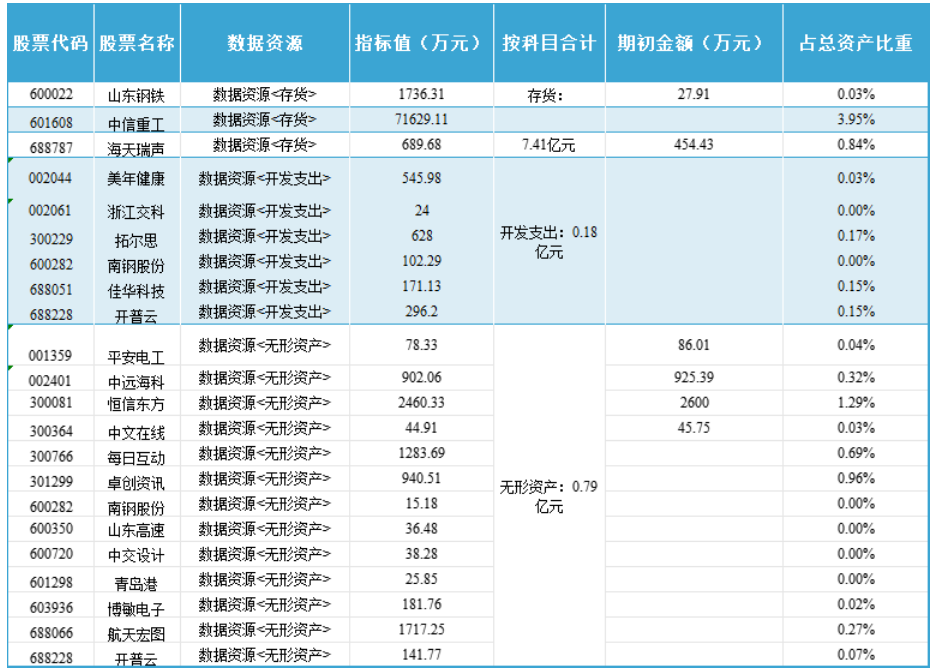
Task: Click the 7.41亿元 subtotal cell
Action: 548,145
